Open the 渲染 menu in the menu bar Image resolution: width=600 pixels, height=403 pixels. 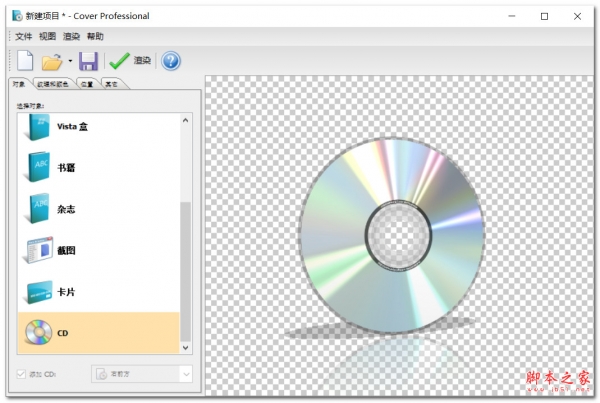(x=71, y=36)
